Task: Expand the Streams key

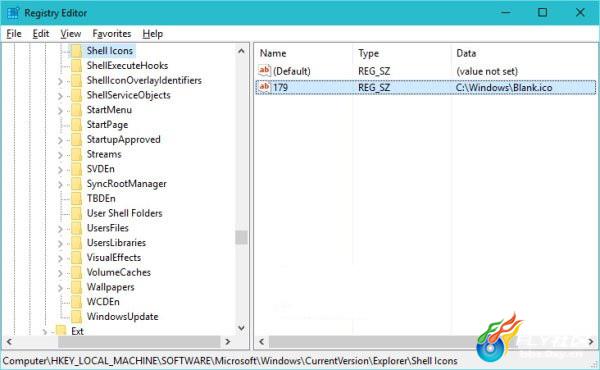Action: (x=60, y=155)
